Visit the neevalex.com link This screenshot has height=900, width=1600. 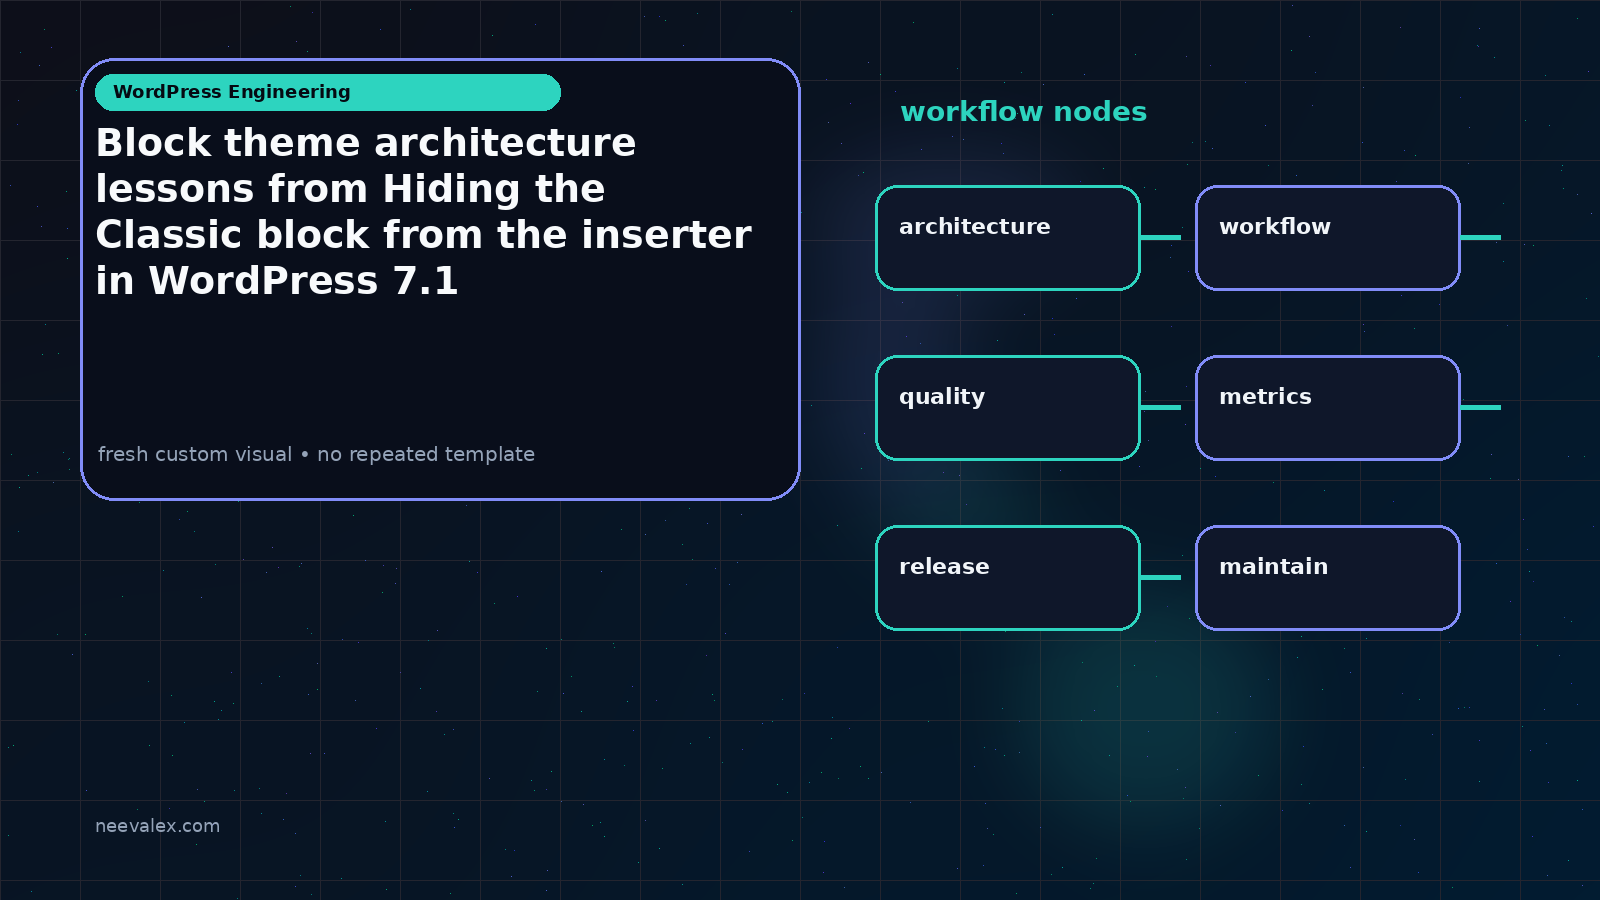point(157,826)
